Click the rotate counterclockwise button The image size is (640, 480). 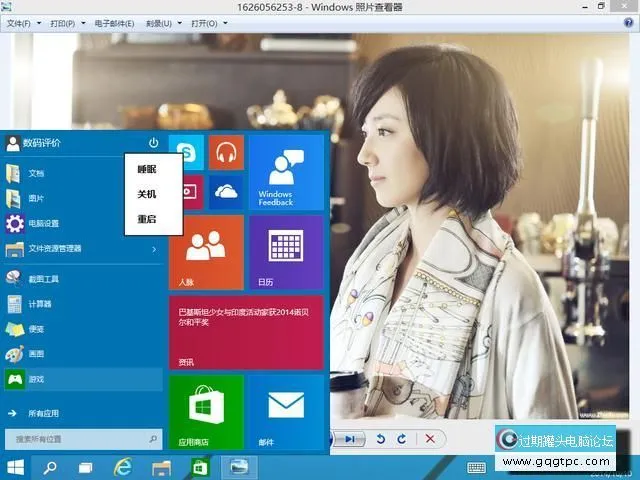pos(381,439)
